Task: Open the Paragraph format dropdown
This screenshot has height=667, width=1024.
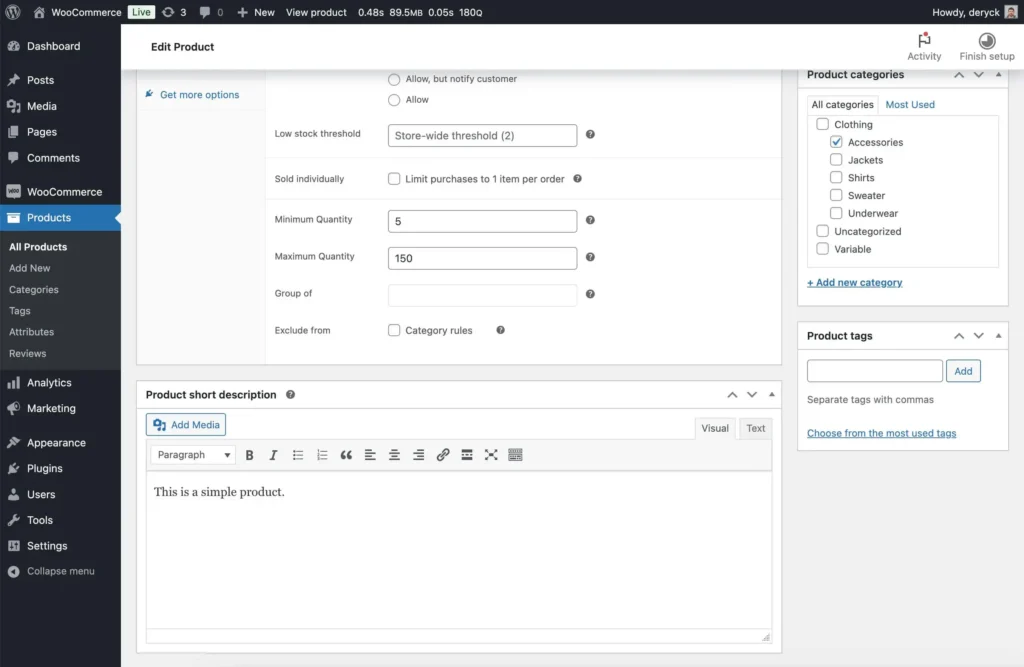Action: pos(193,455)
